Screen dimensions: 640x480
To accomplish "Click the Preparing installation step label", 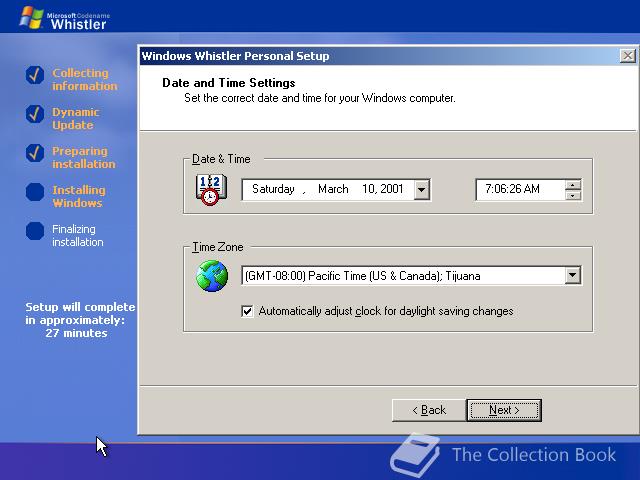I will click(84, 158).
